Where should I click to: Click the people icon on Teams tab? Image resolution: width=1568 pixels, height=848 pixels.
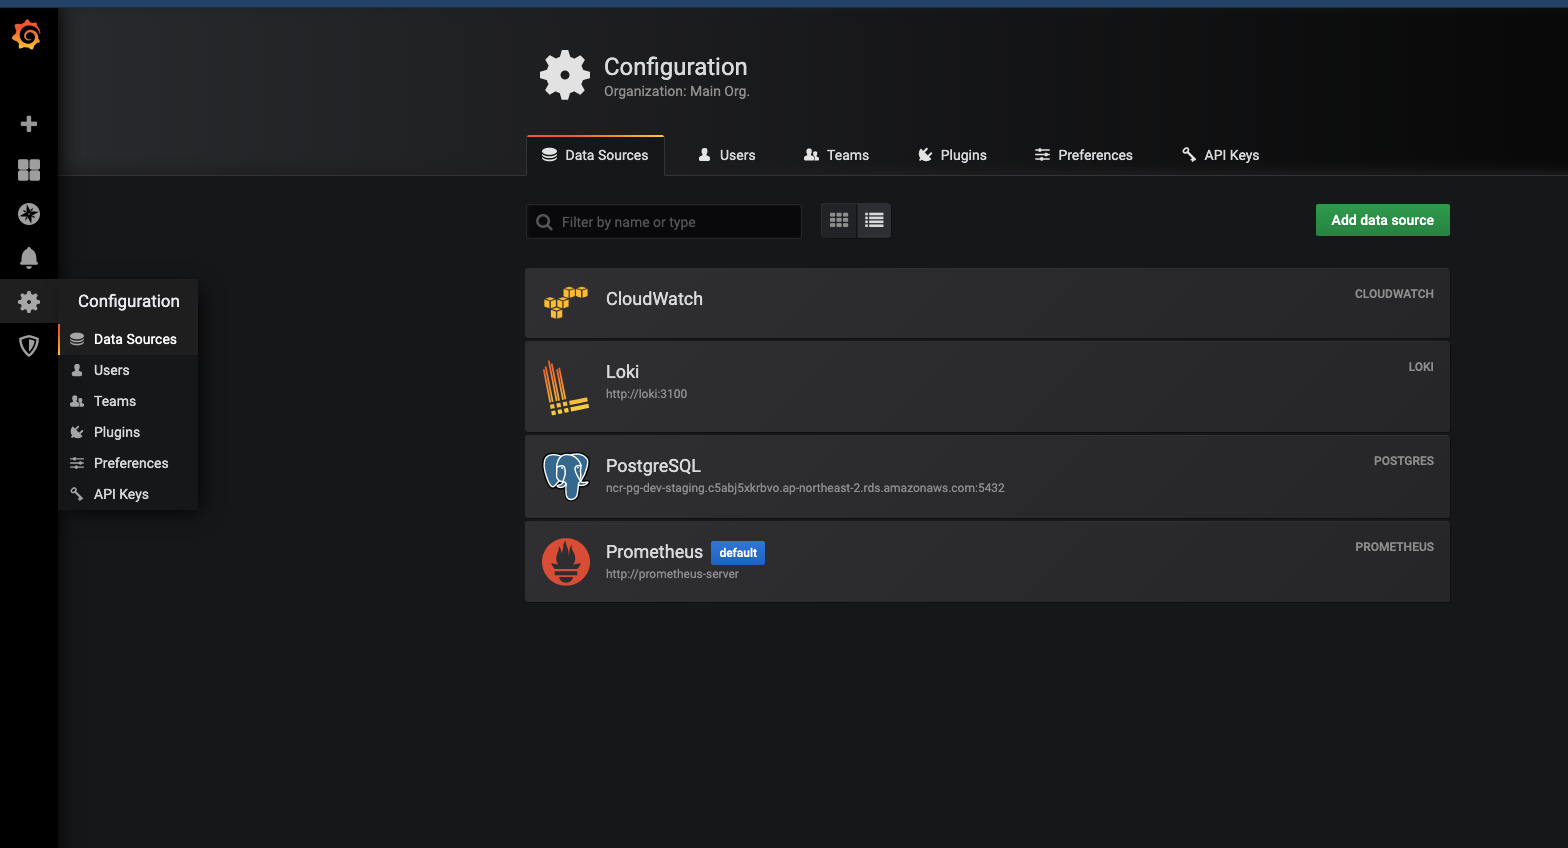811,155
